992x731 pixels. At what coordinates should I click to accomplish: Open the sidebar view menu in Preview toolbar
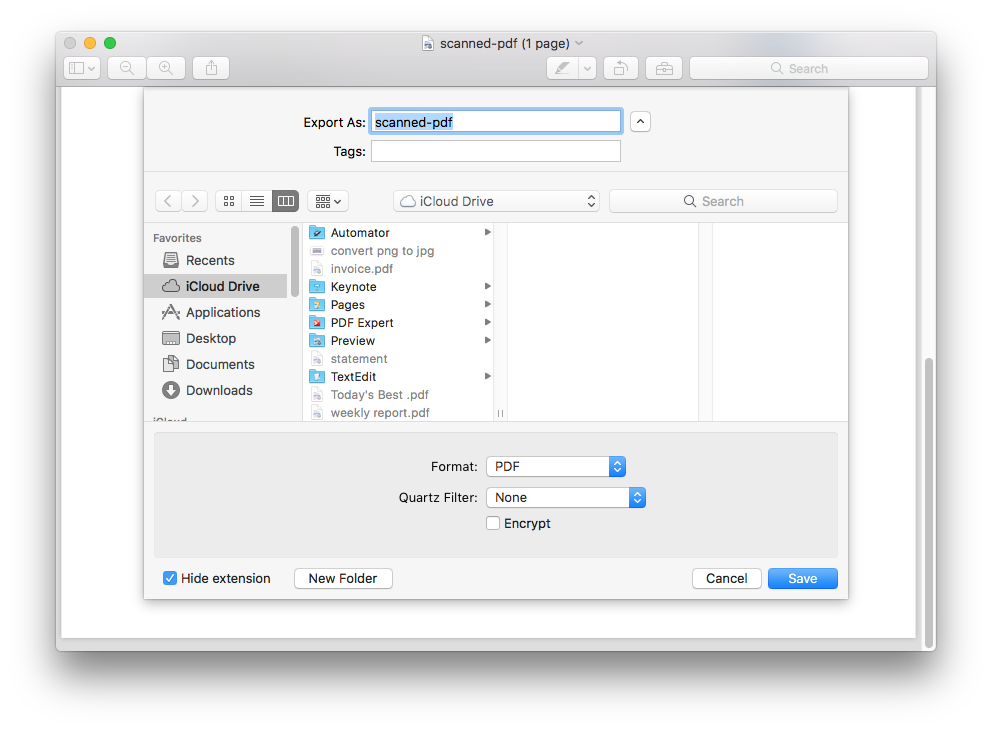82,68
